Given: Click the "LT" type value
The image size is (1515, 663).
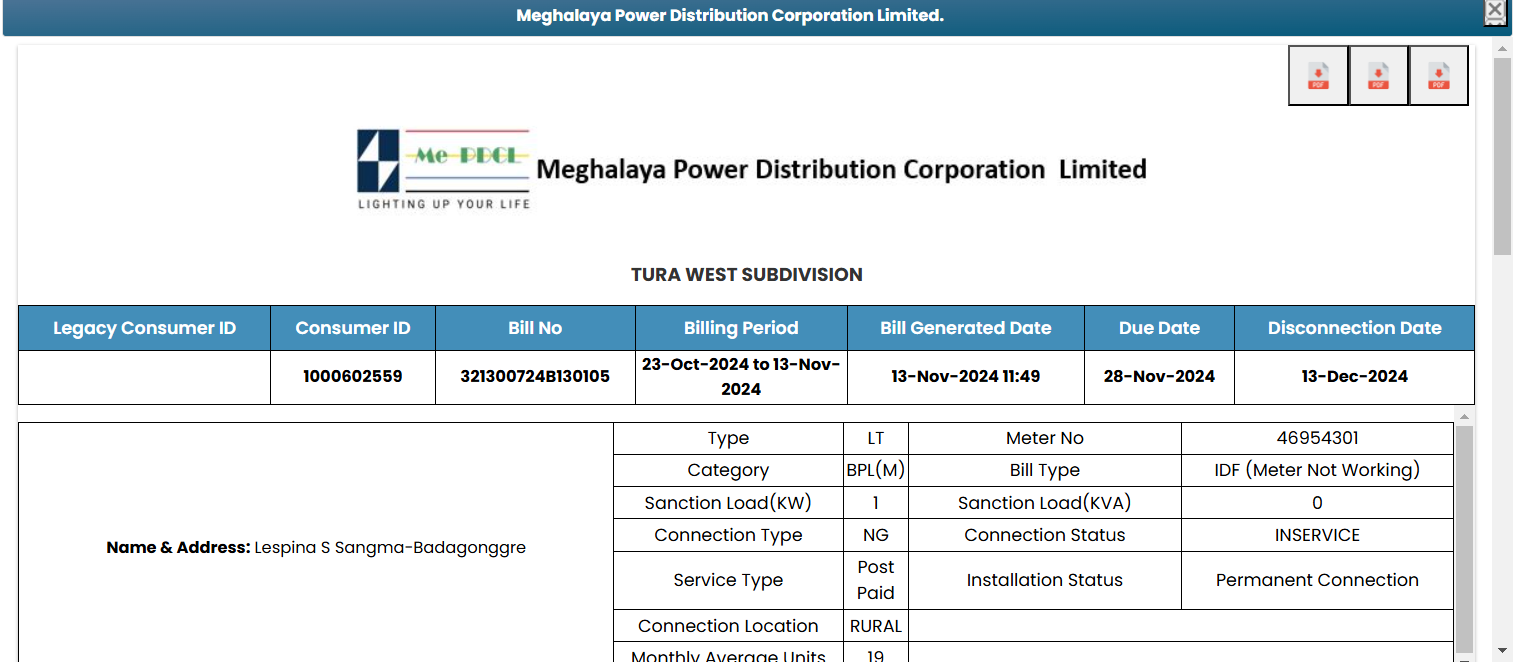Looking at the screenshot, I should point(876,438).
